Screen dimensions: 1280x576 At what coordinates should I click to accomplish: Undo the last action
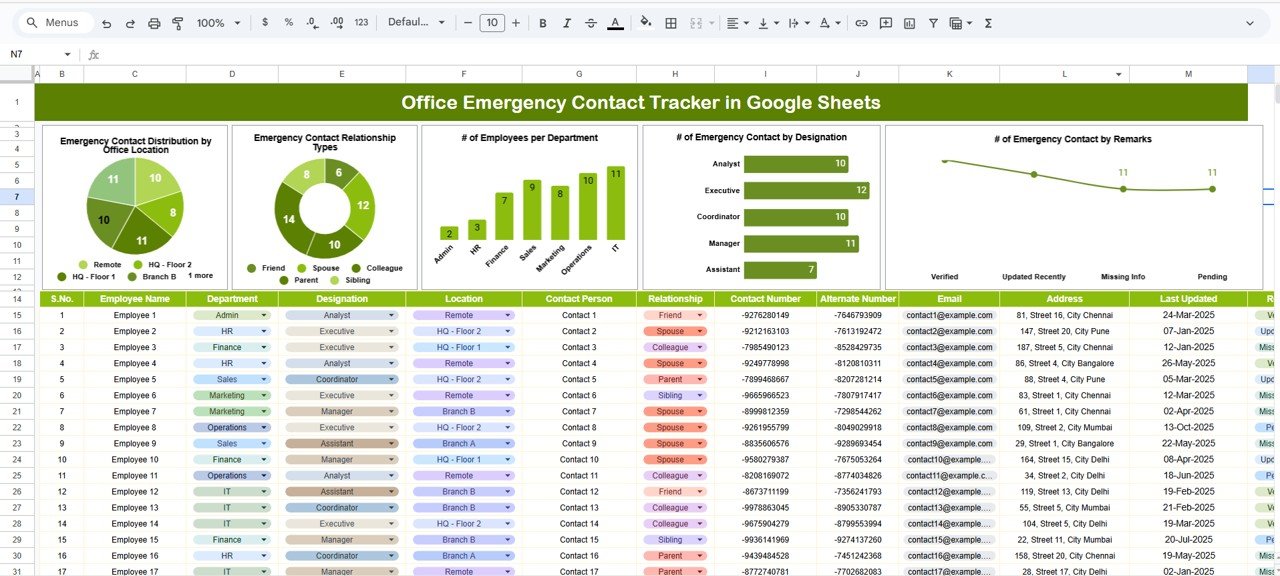pyautogui.click(x=107, y=22)
